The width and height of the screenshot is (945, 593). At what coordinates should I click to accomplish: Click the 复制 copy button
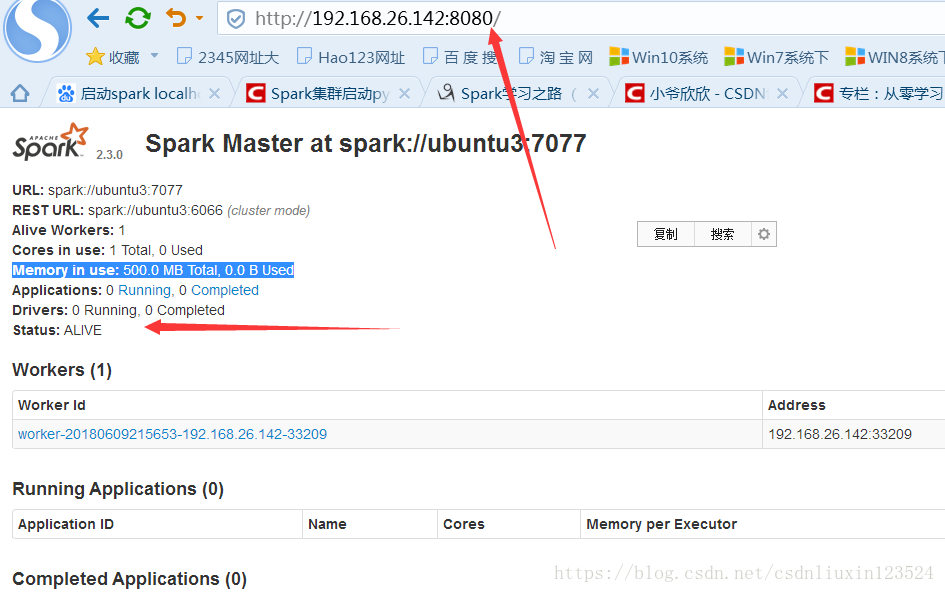pos(666,234)
